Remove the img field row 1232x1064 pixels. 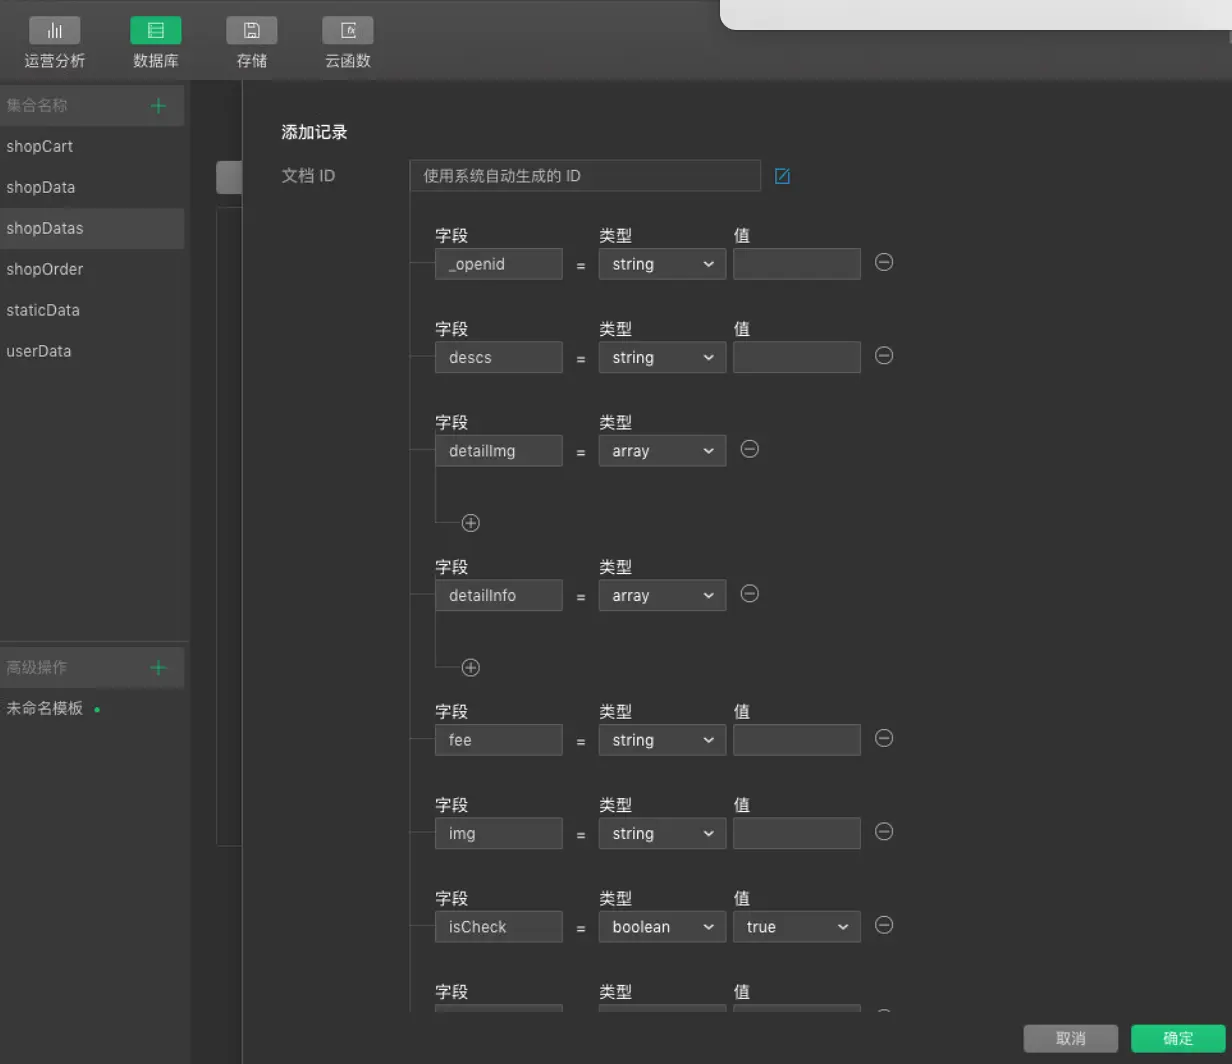pos(884,832)
